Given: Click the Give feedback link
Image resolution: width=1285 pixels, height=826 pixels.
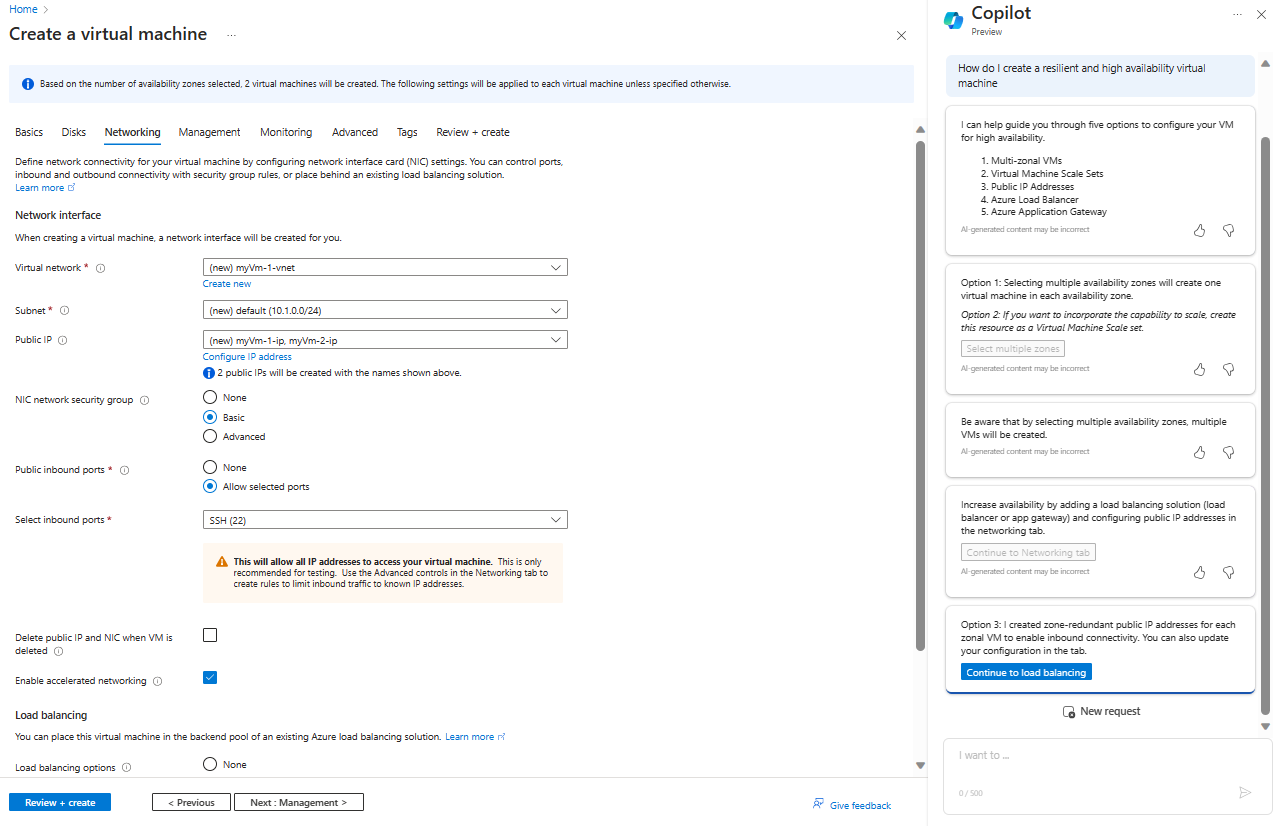Looking at the screenshot, I should click(x=860, y=805).
